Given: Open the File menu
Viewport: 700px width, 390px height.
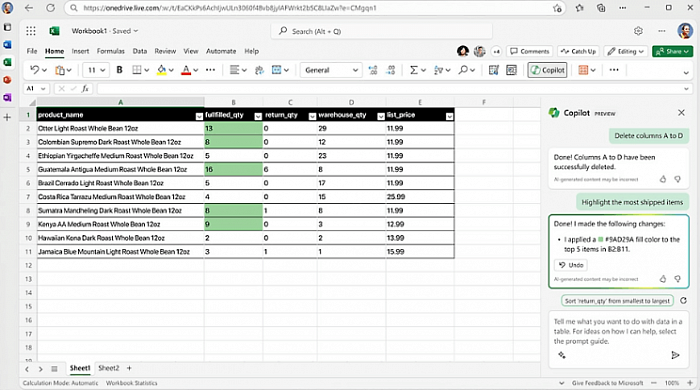Looking at the screenshot, I should click(32, 51).
